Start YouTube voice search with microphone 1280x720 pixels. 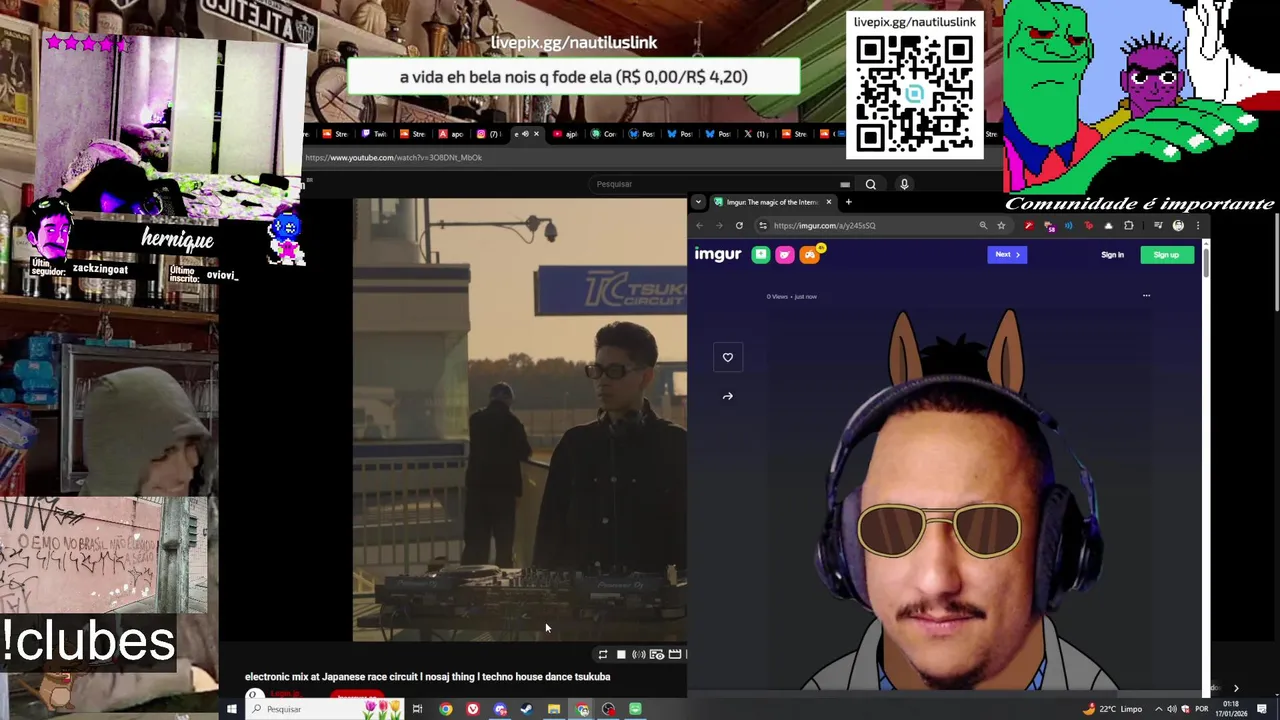coord(904,184)
